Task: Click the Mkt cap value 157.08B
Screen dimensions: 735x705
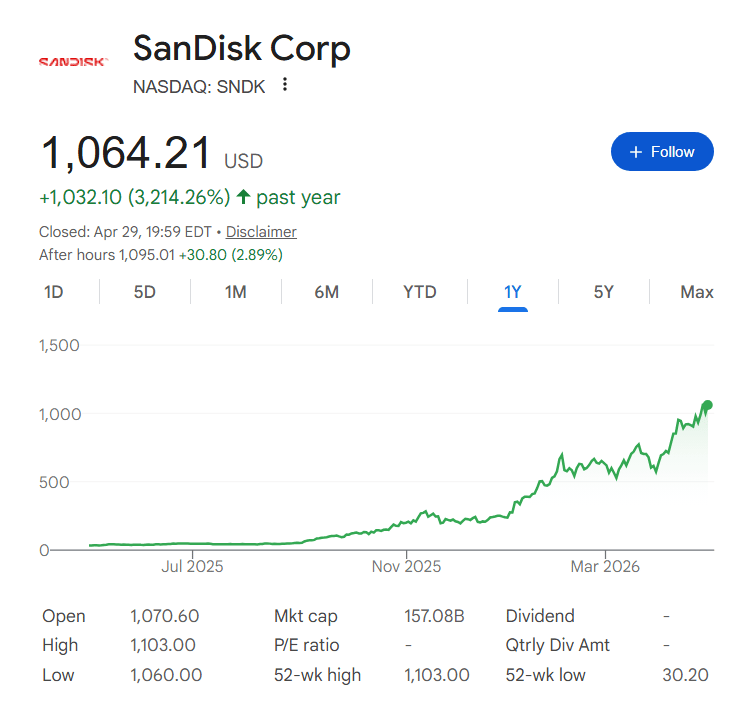Action: [433, 616]
